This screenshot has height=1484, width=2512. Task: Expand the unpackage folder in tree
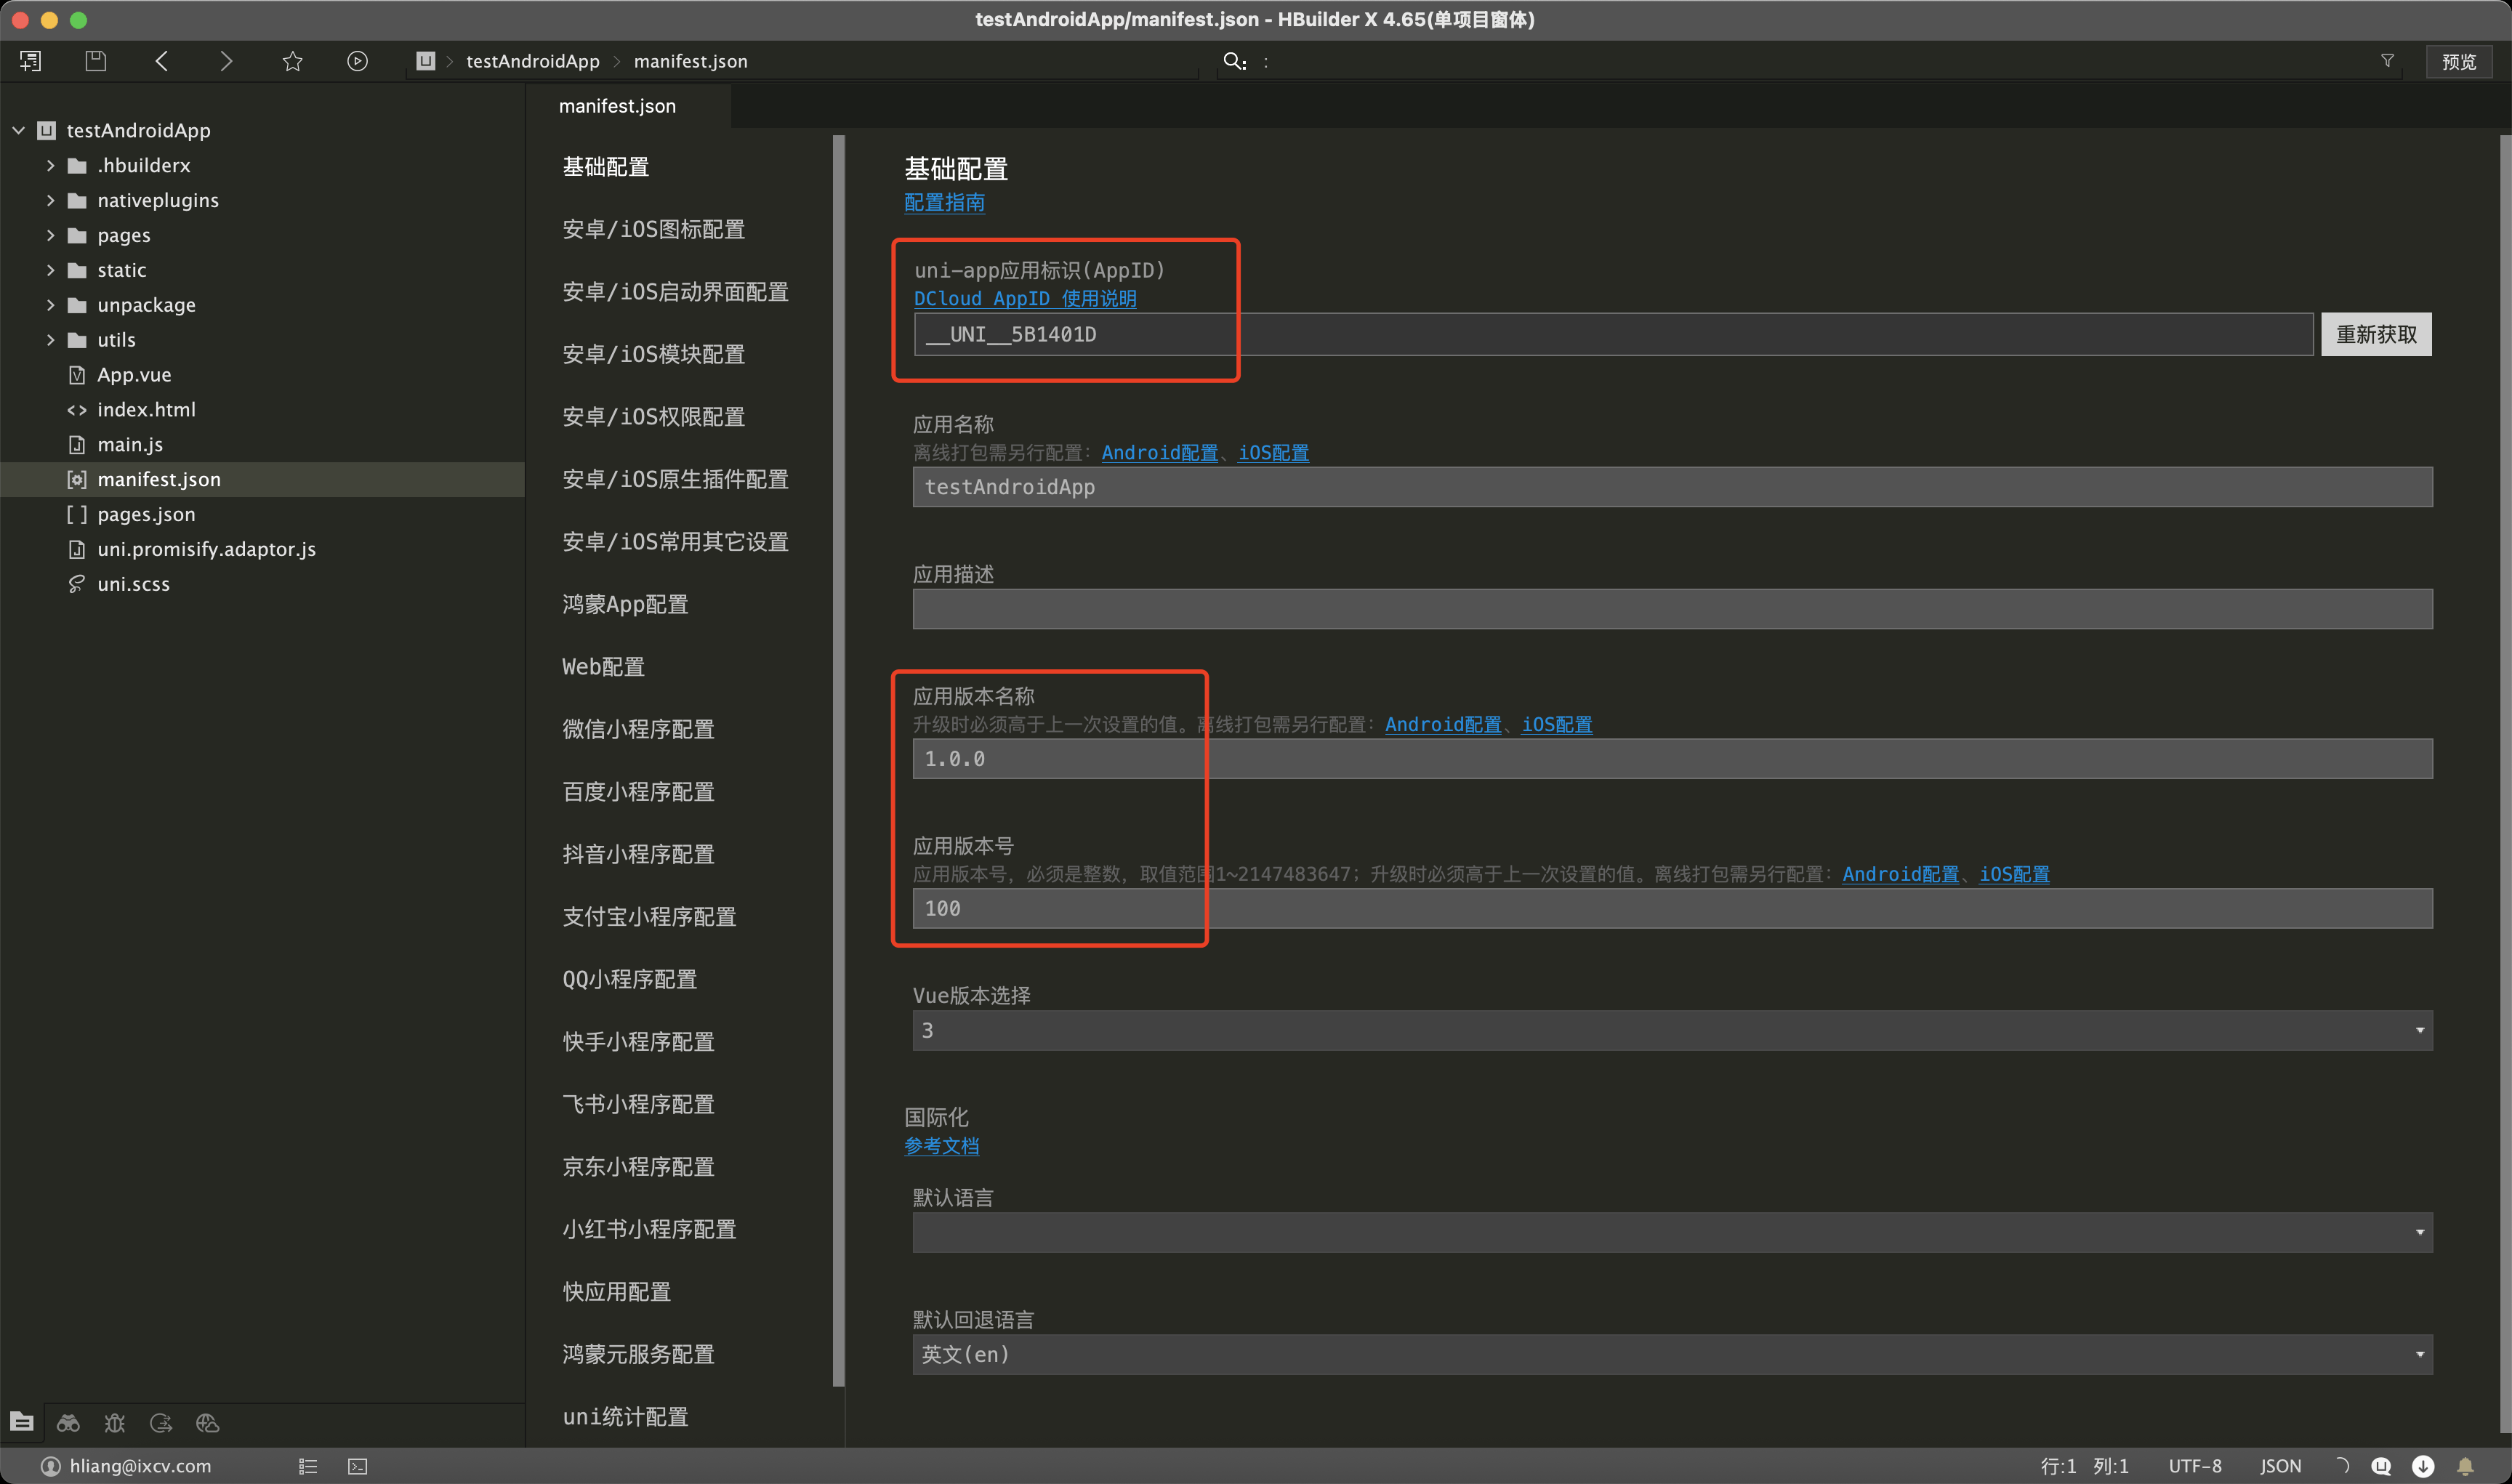click(x=51, y=305)
